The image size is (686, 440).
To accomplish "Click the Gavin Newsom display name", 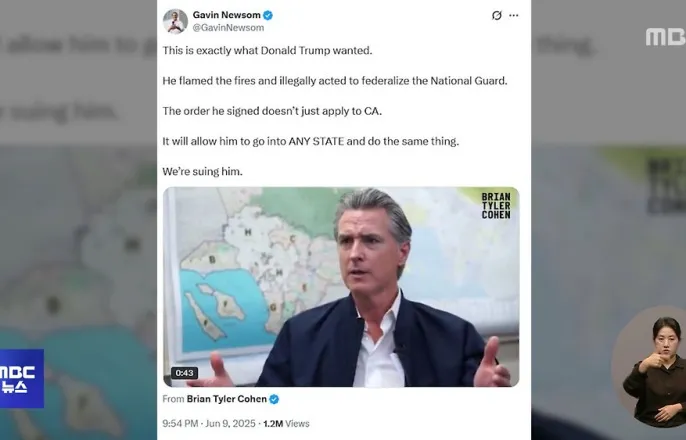I will pos(227,15).
